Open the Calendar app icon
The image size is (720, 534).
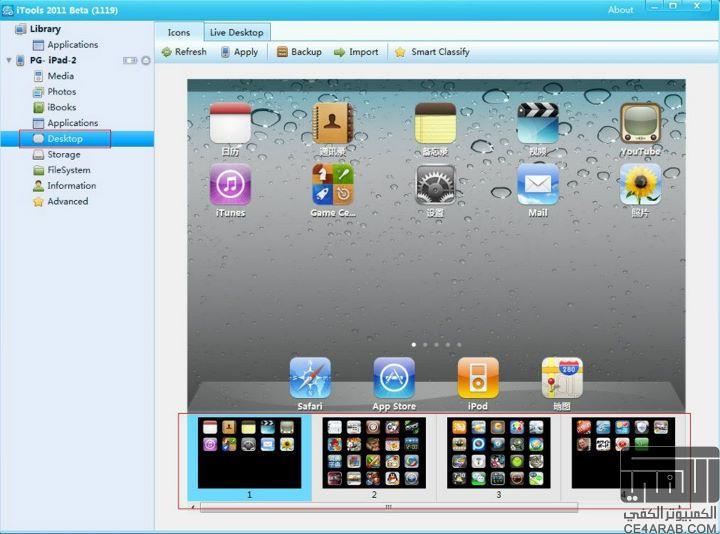coord(230,124)
